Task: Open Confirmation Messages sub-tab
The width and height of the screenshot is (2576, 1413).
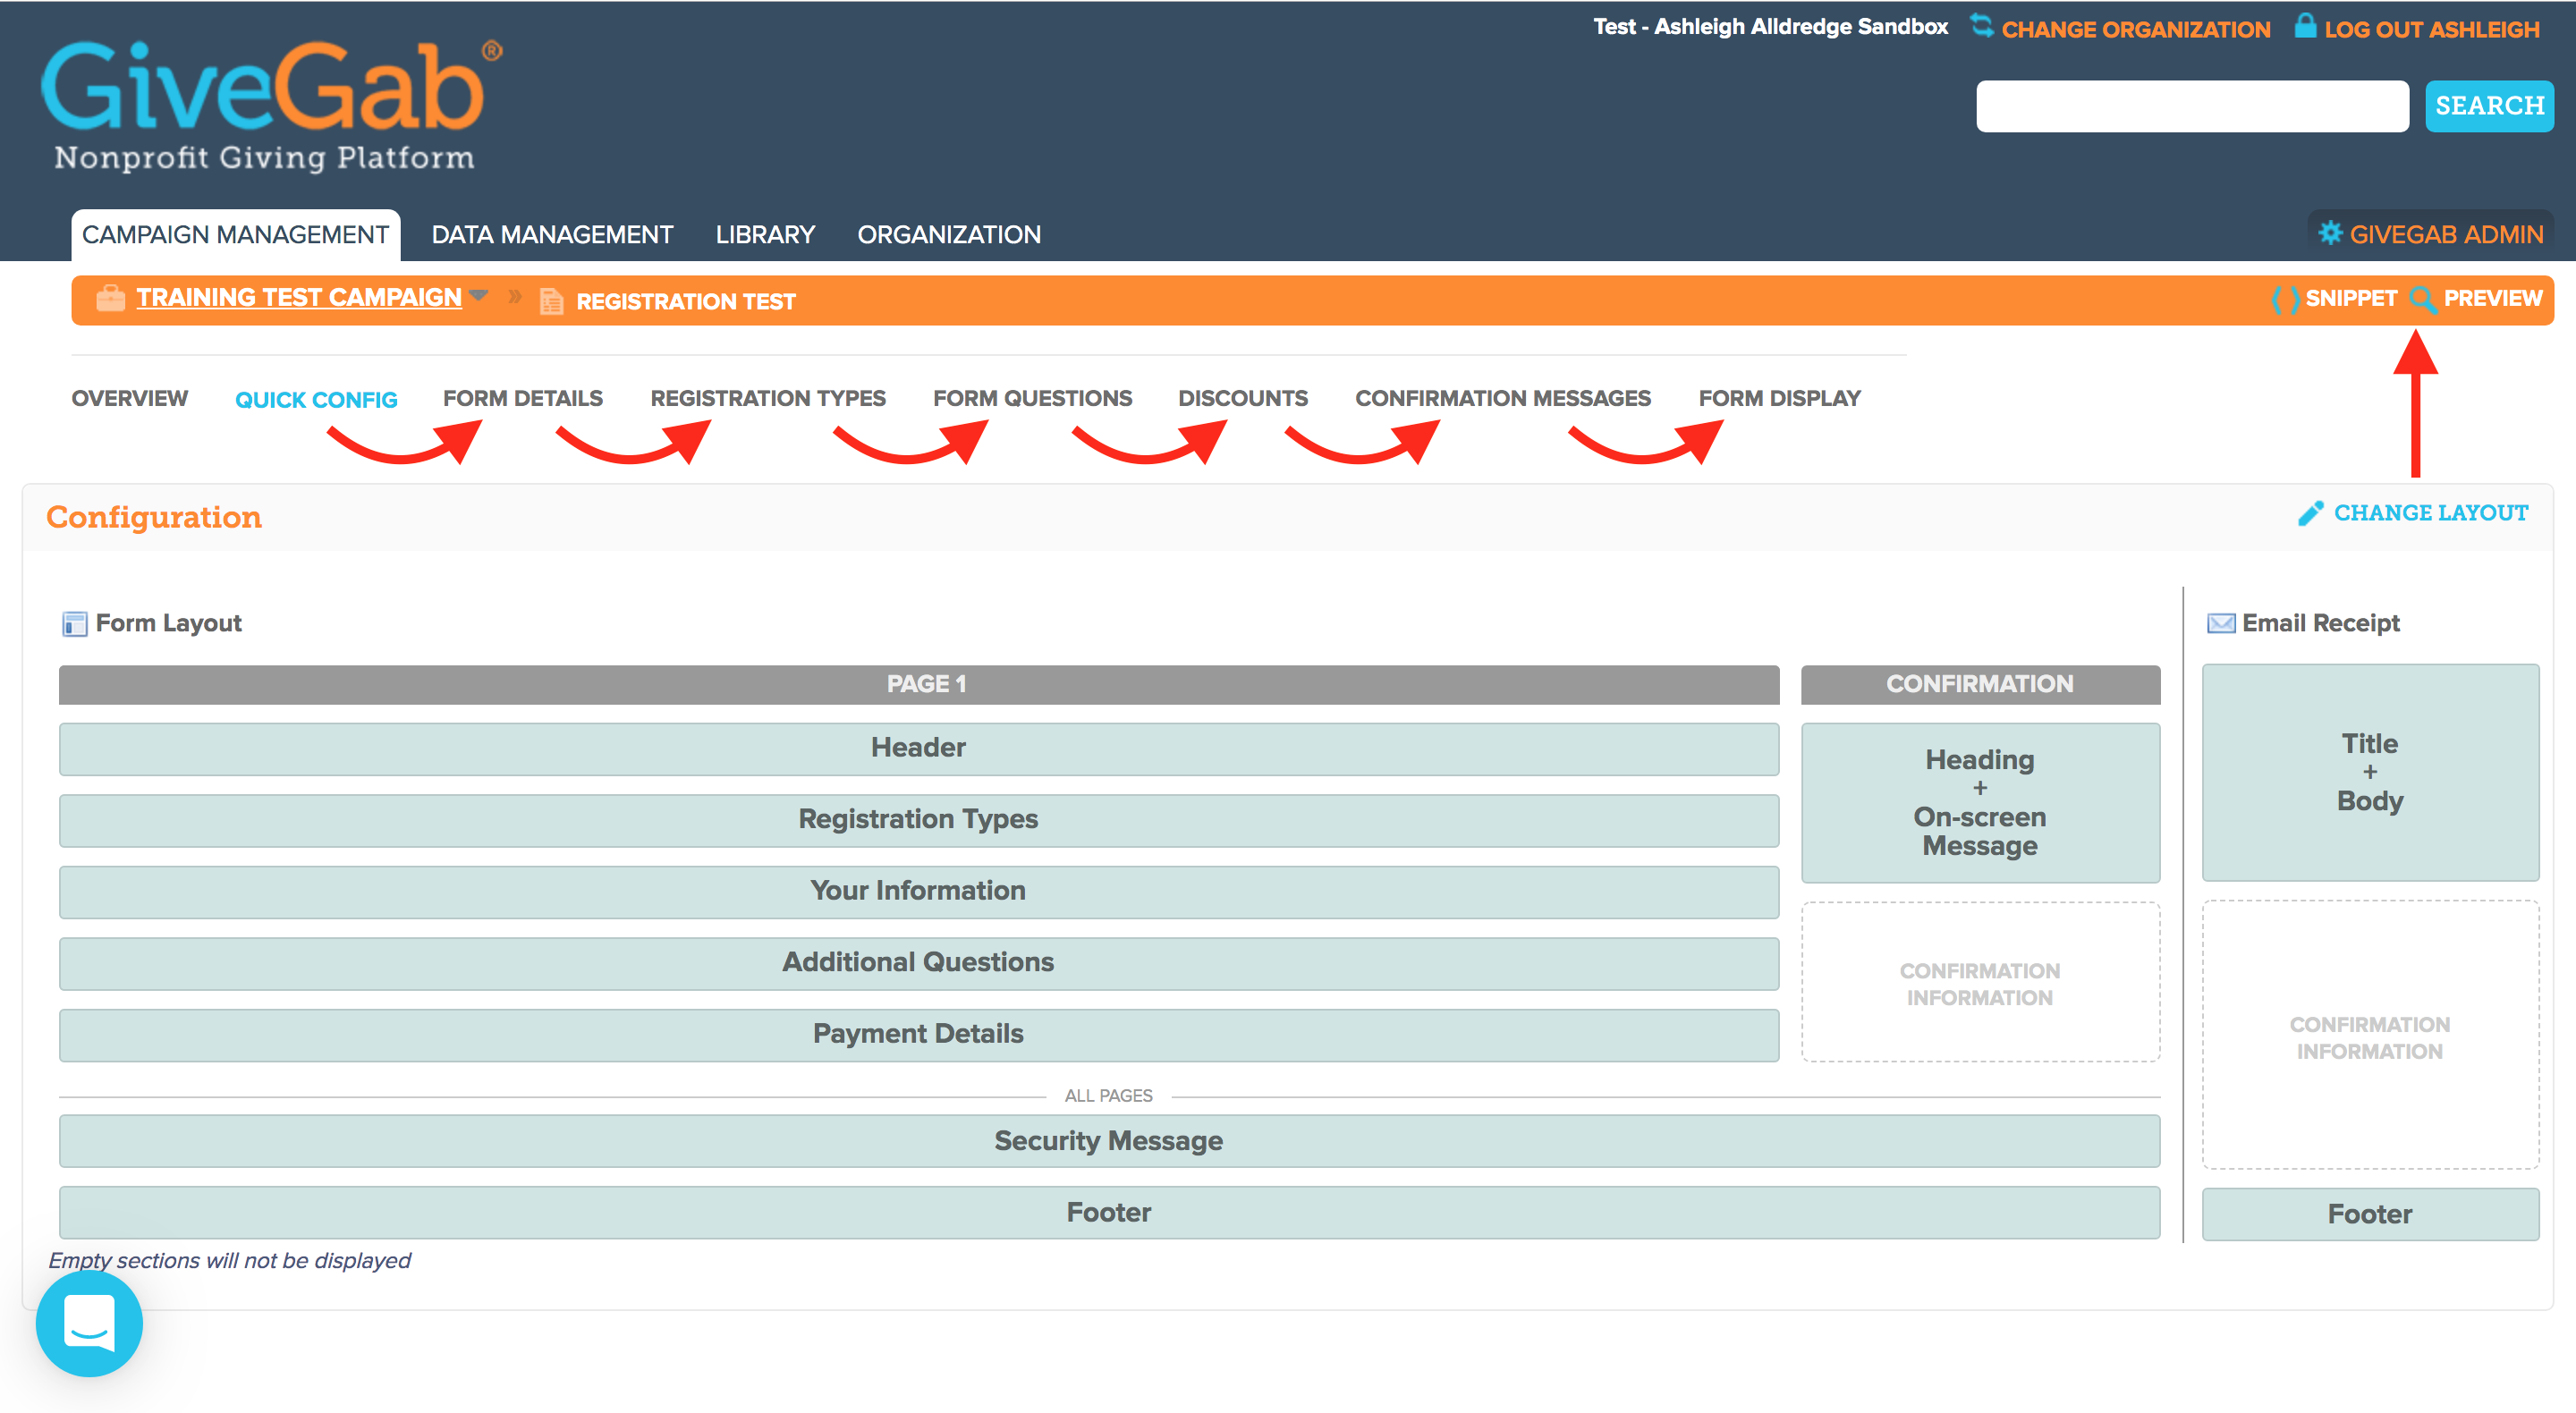Action: point(1503,398)
